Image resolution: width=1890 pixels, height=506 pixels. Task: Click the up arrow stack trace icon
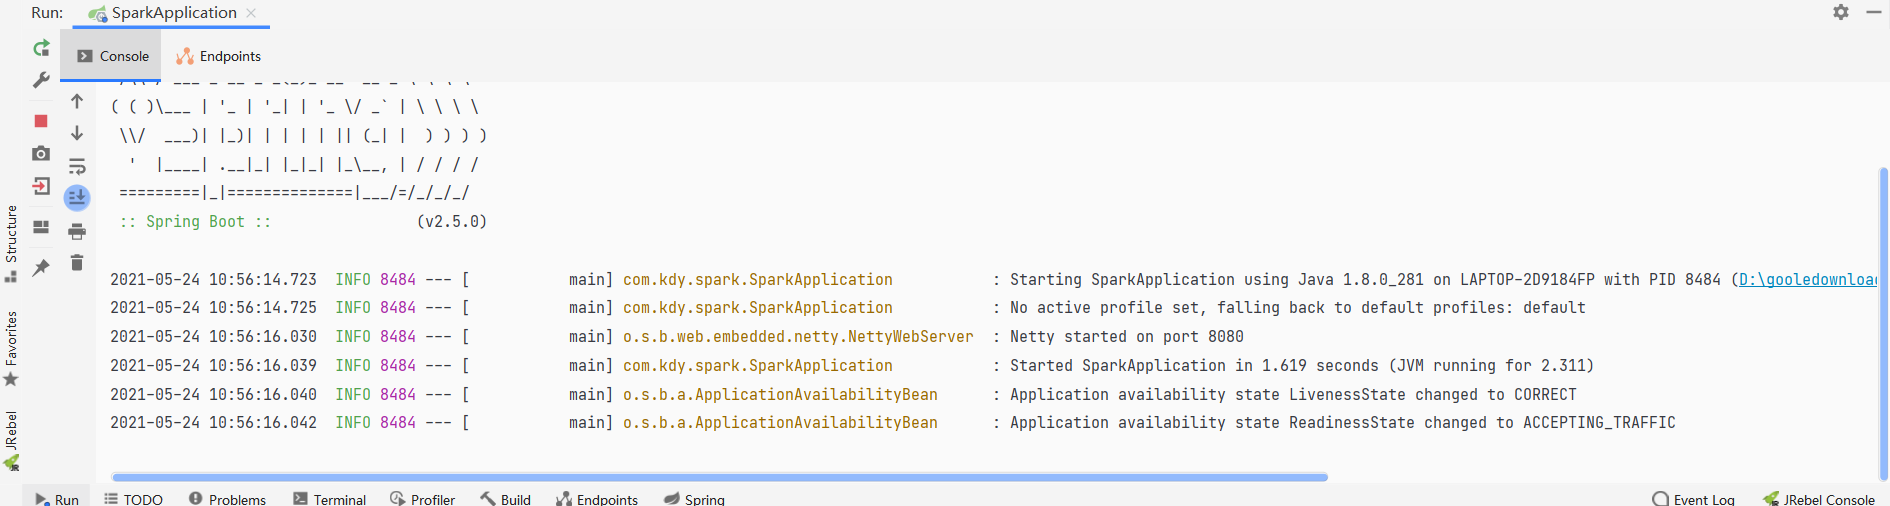[77, 101]
